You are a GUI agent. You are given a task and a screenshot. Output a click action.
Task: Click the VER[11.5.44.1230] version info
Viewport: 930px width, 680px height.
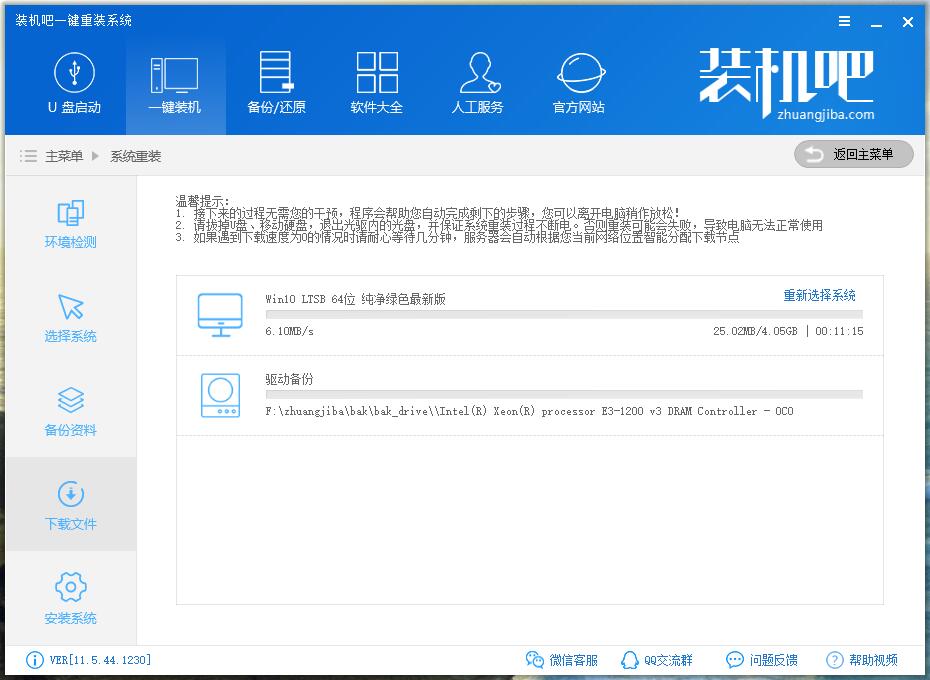100,660
